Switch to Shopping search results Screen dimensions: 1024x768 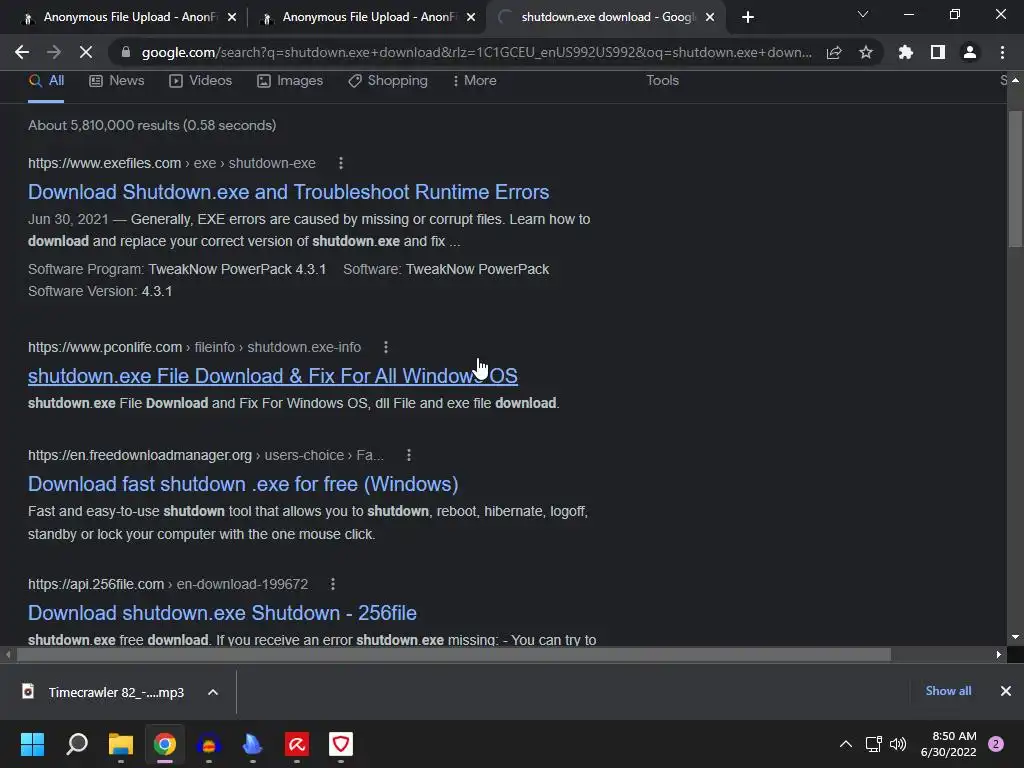(x=388, y=81)
